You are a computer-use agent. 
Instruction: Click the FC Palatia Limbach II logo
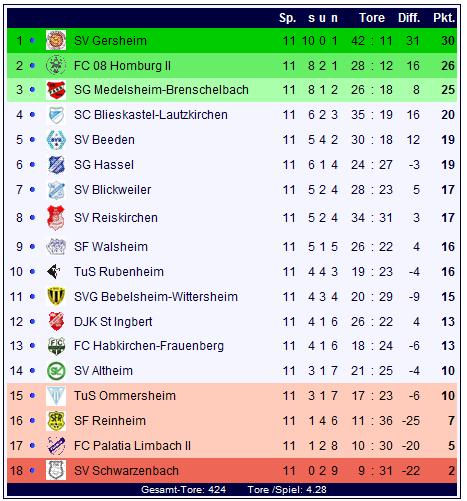coord(56,445)
